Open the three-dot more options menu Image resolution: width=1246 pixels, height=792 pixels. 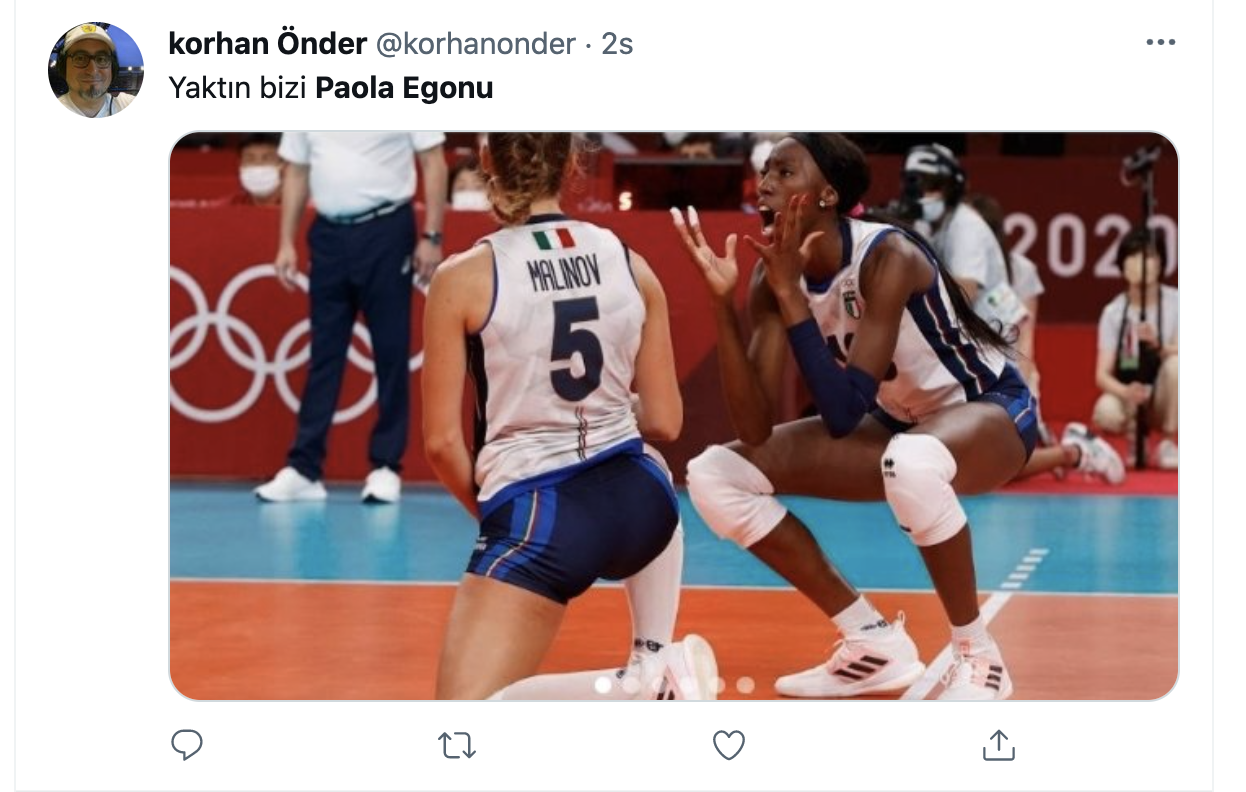(1160, 43)
